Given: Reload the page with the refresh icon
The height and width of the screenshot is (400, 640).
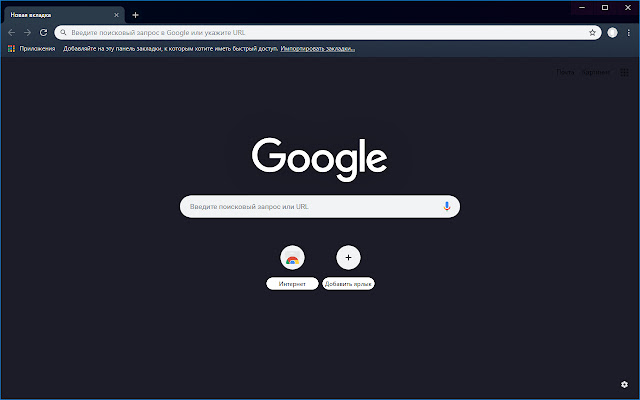Looking at the screenshot, I should point(43,33).
